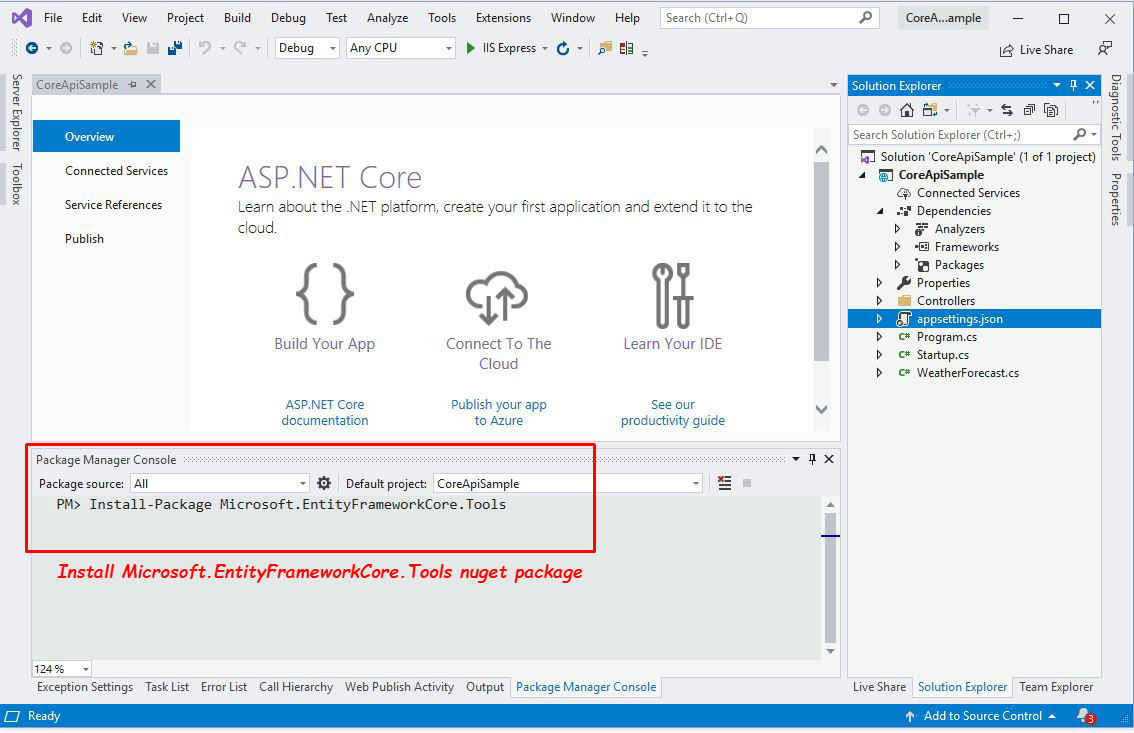
Task: Click the Package Manager Console vertical scrollbar thumb
Action: (830, 578)
